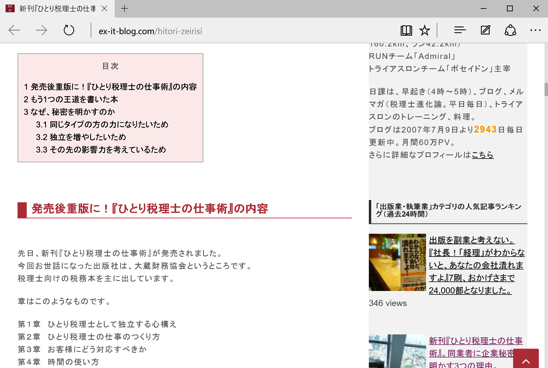Image resolution: width=548 pixels, height=368 pixels.
Task: Click text 第1章 ひとり税理士として独立する心構え
Action: pyautogui.click(x=97, y=324)
